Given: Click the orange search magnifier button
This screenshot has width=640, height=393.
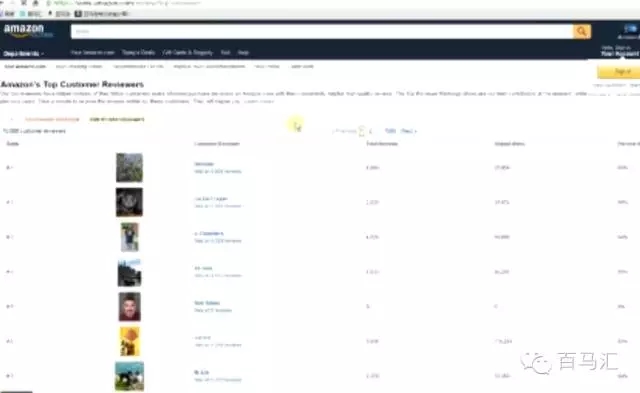Looking at the screenshot, I should [x=582, y=31].
